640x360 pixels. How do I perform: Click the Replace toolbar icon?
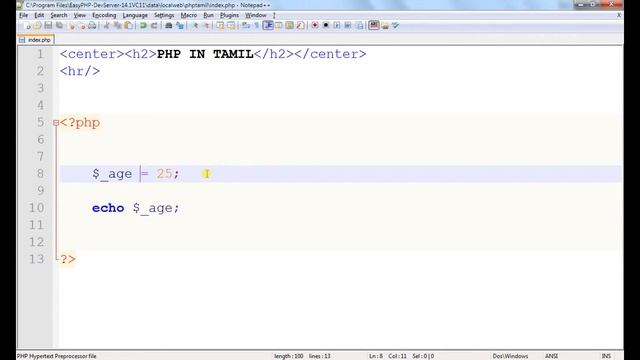[180, 26]
